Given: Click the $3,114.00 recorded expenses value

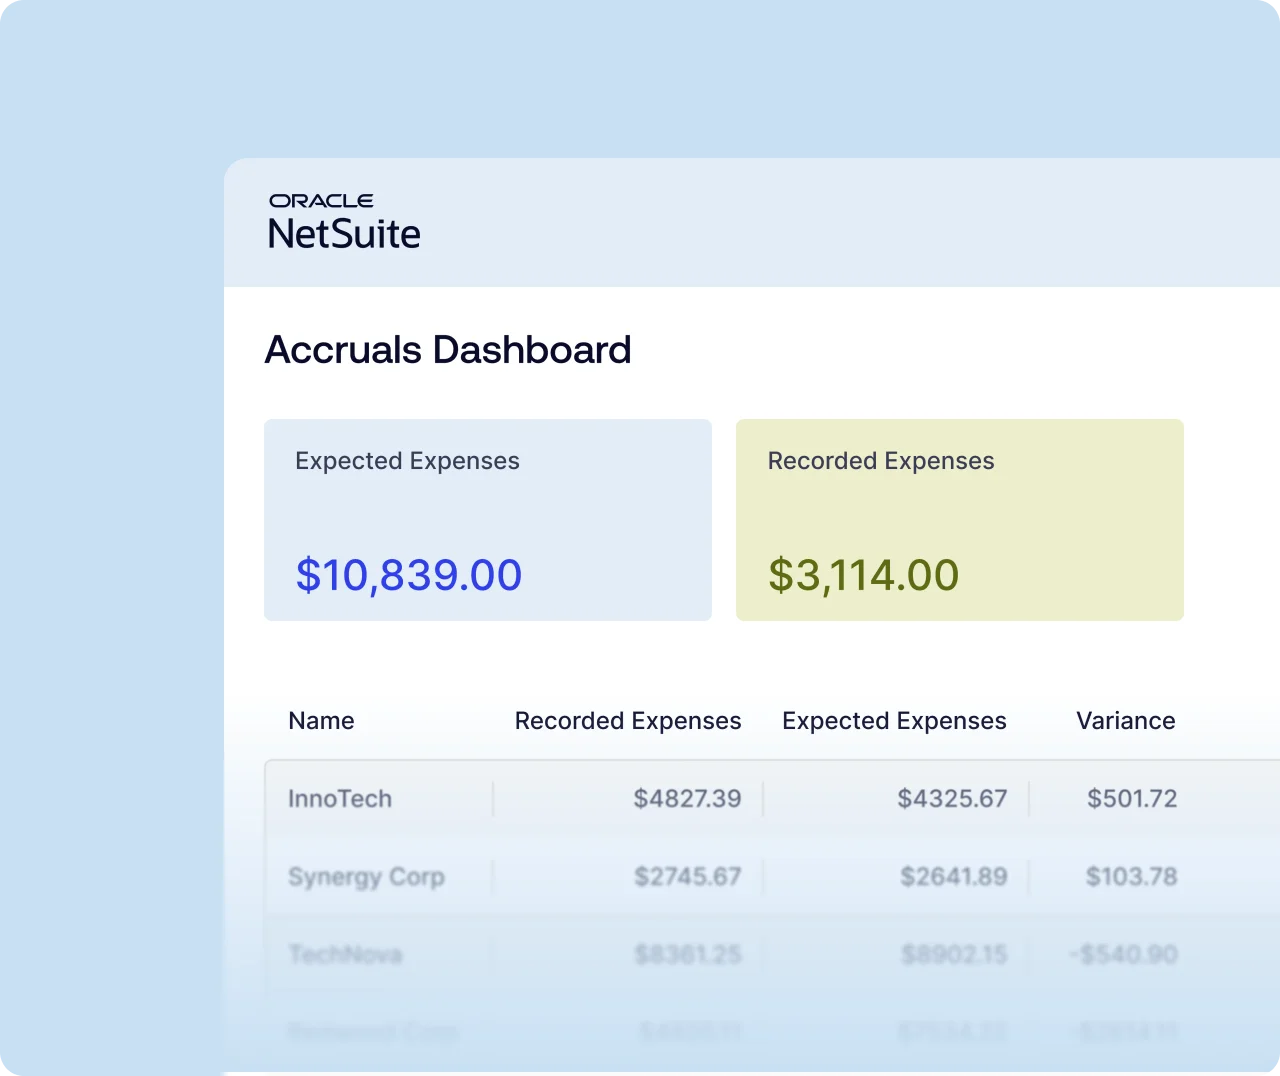Looking at the screenshot, I should tap(864, 576).
